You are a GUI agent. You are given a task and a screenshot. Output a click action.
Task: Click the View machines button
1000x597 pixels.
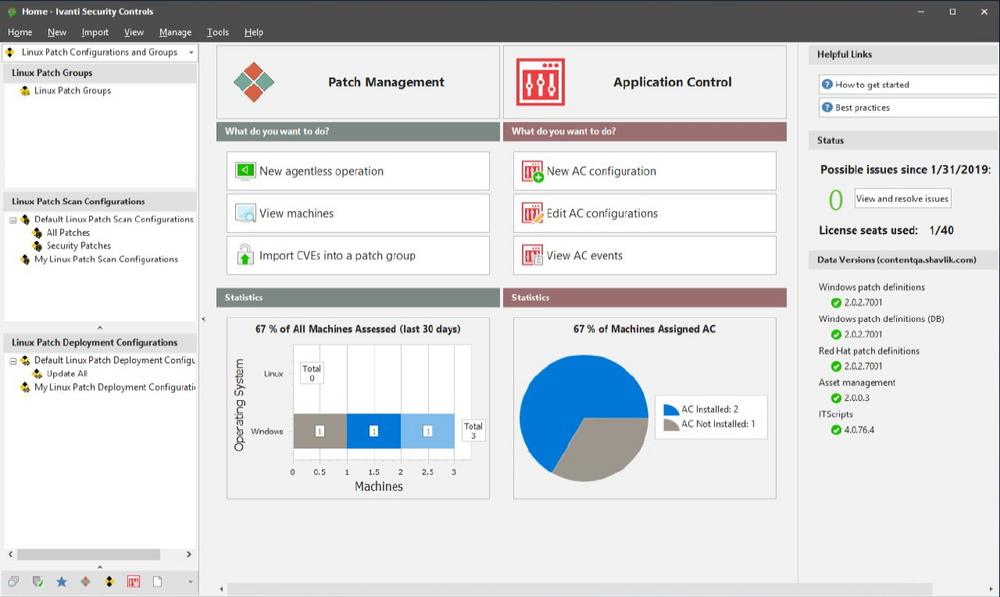pos(358,213)
